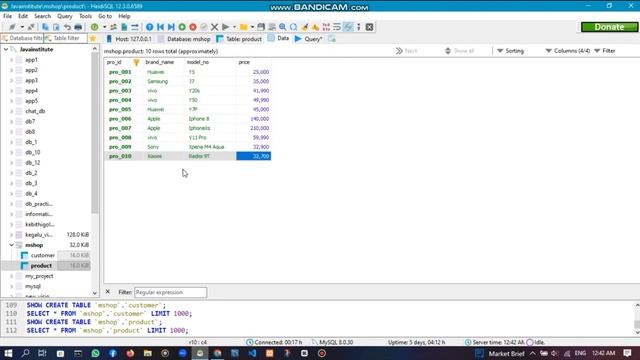The width and height of the screenshot is (640, 360).
Task: Click the Save icon in the toolbar
Action: [261, 27]
